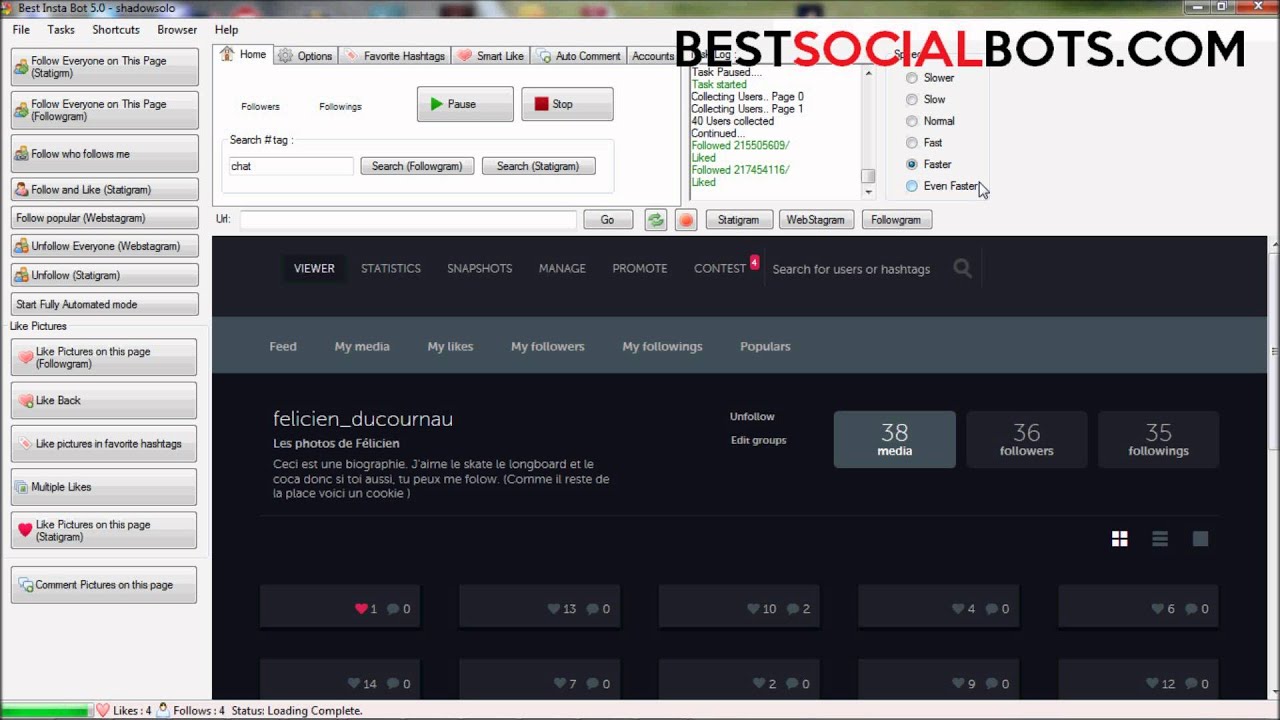The height and width of the screenshot is (720, 1280).
Task: Click in the Search #tag input field
Action: click(x=291, y=166)
